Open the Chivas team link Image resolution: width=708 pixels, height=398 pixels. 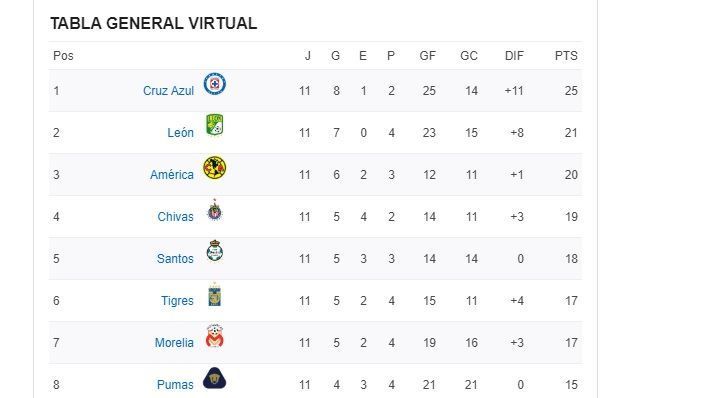coord(175,217)
